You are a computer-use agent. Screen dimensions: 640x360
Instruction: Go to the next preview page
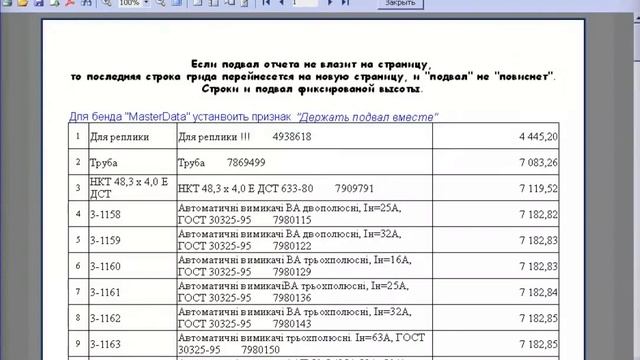(330, 3)
